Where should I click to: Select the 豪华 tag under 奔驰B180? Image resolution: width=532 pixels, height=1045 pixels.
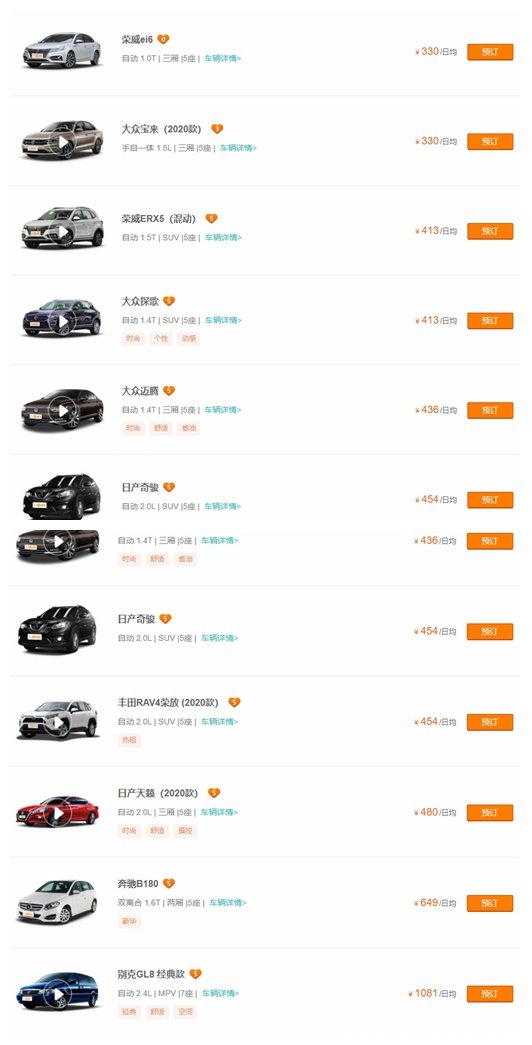[x=129, y=922]
